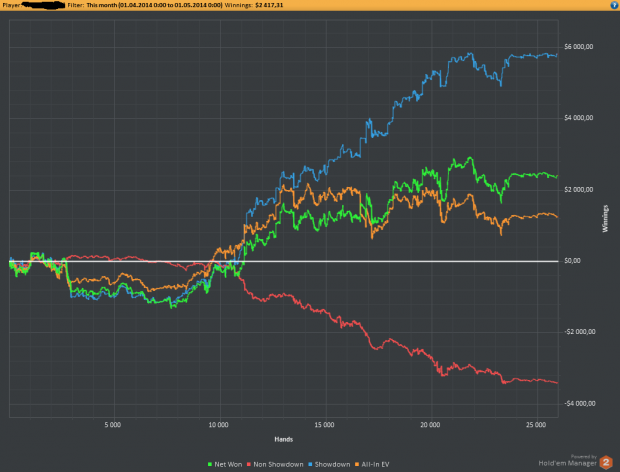
Task: Click the redacted Player name in header
Action: [43, 5]
